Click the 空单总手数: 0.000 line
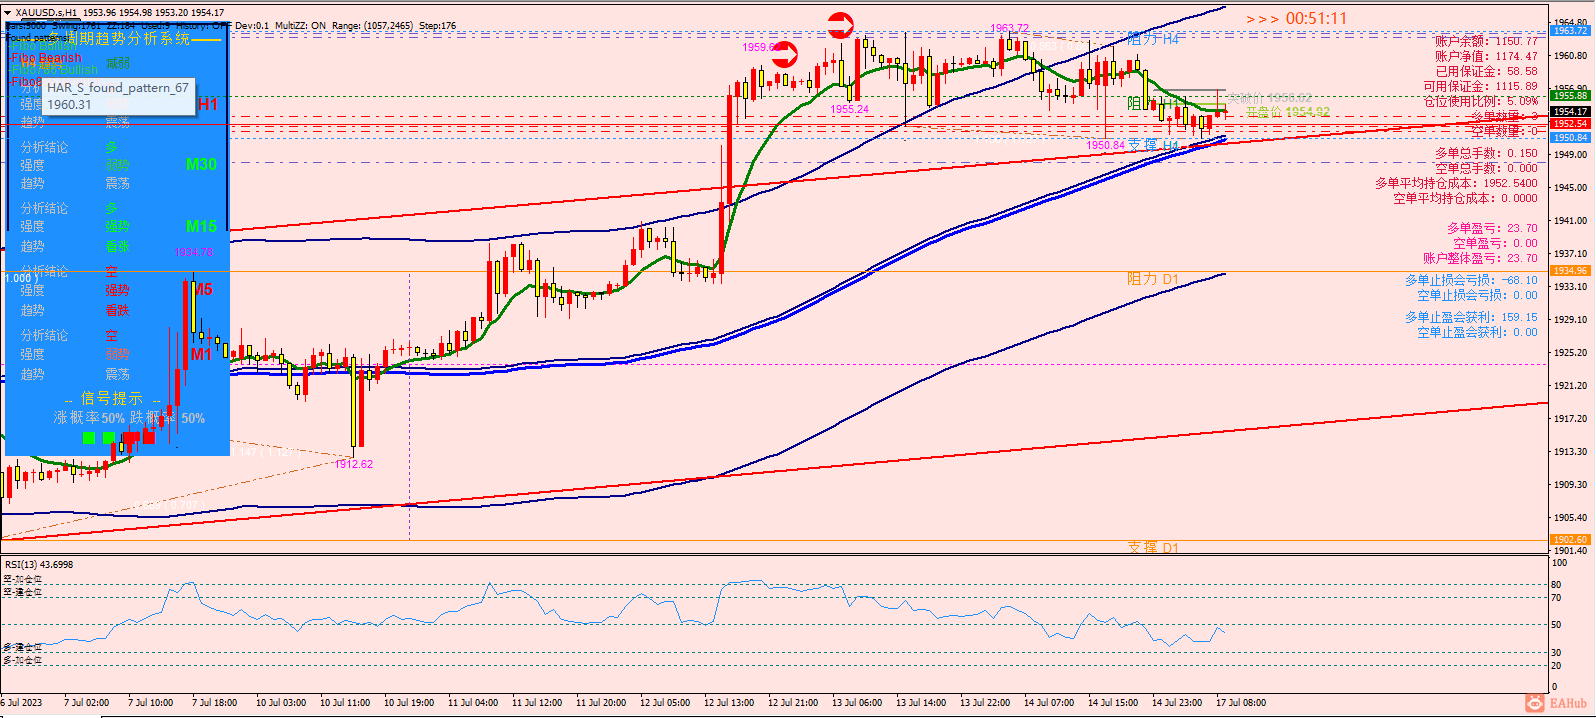 [1486, 168]
